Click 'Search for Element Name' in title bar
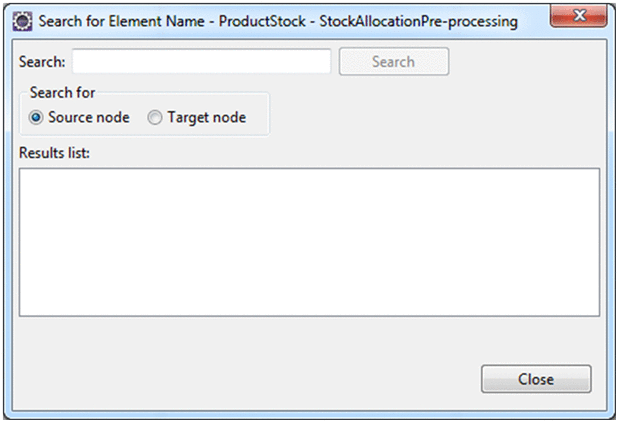620x423 pixels. tap(116, 21)
